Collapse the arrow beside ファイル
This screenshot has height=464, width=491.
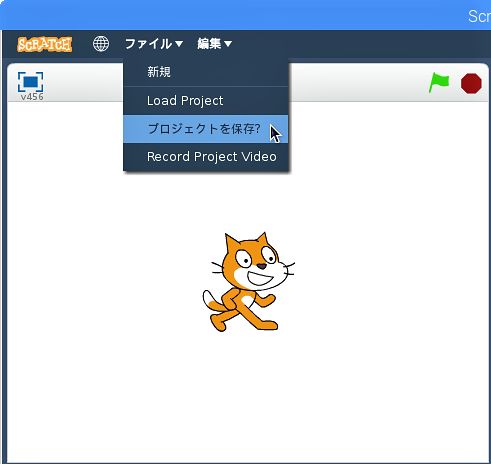(179, 44)
